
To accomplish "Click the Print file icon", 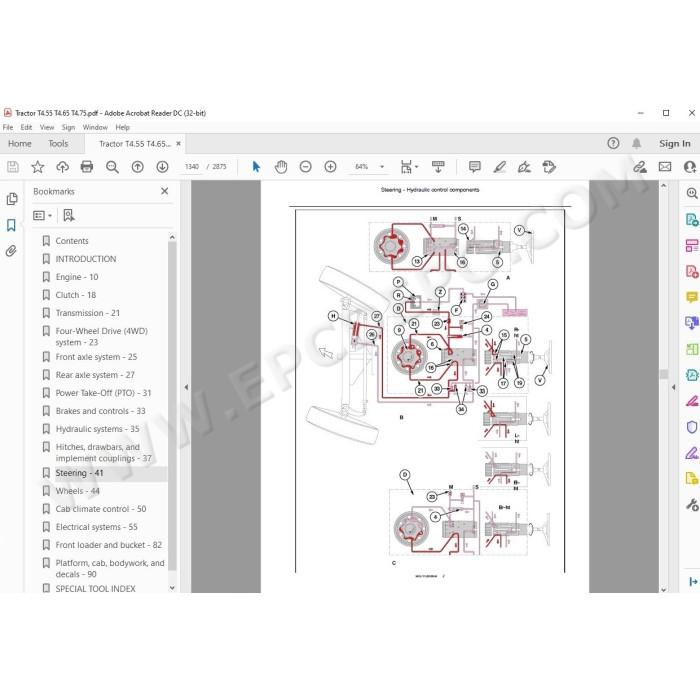I will [x=87, y=167].
